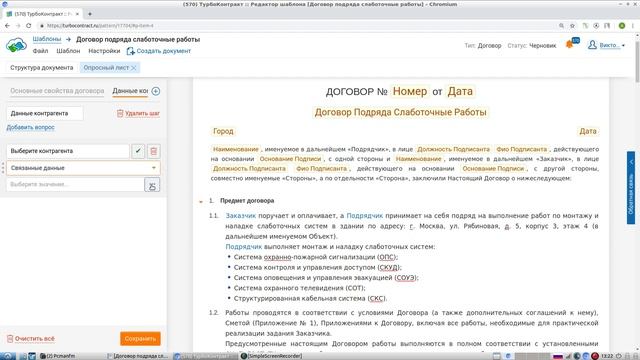
Task: Click the Создать документ link
Action: [x=164, y=51]
